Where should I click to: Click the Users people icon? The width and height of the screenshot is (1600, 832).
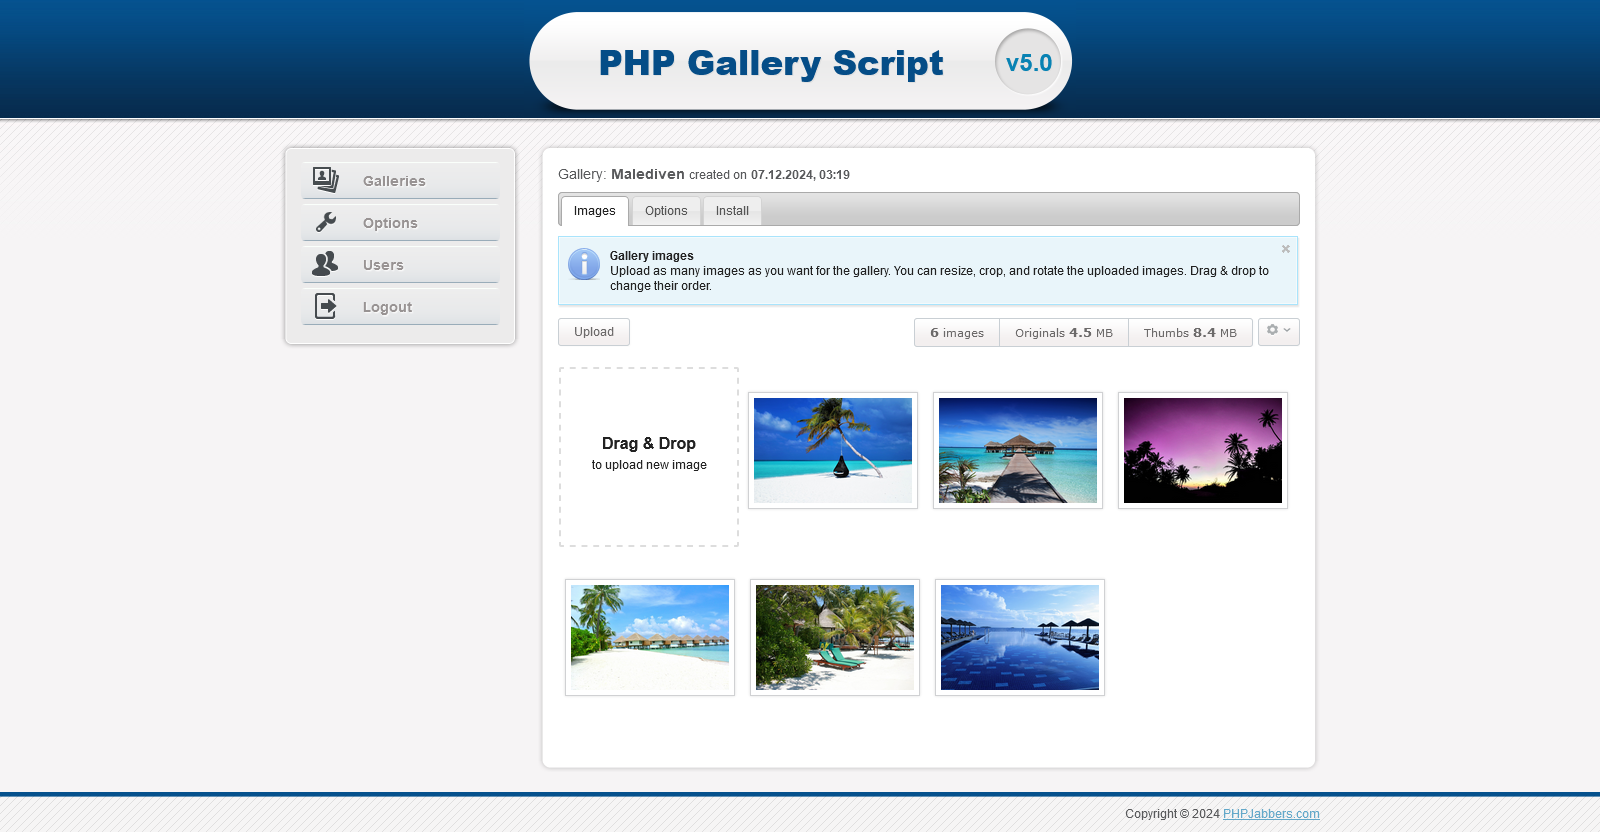click(x=325, y=264)
